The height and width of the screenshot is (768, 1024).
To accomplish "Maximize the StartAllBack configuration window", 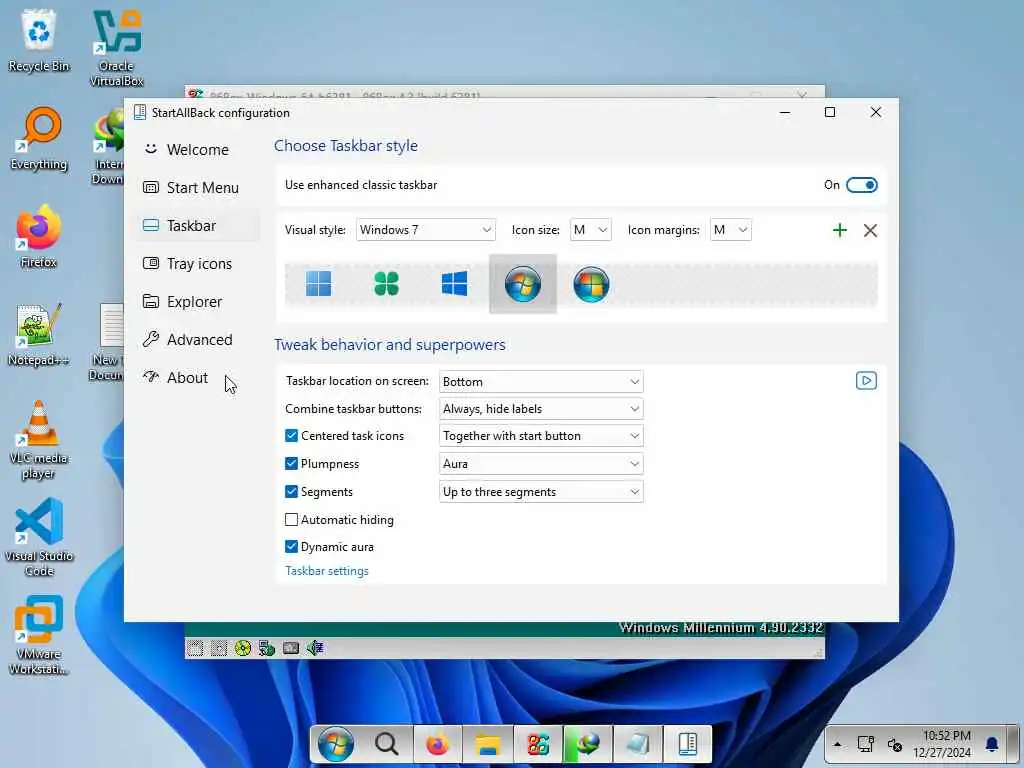I will click(x=830, y=112).
